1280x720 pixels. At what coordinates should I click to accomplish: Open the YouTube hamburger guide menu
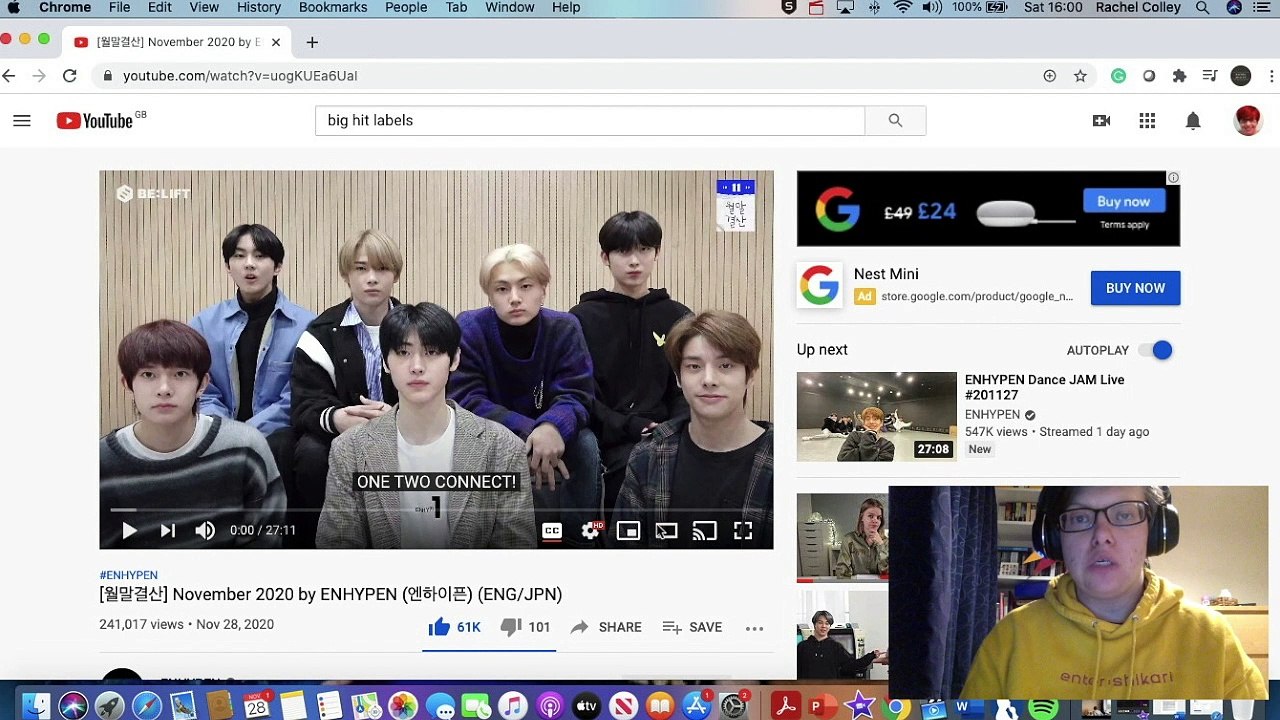(x=22, y=121)
